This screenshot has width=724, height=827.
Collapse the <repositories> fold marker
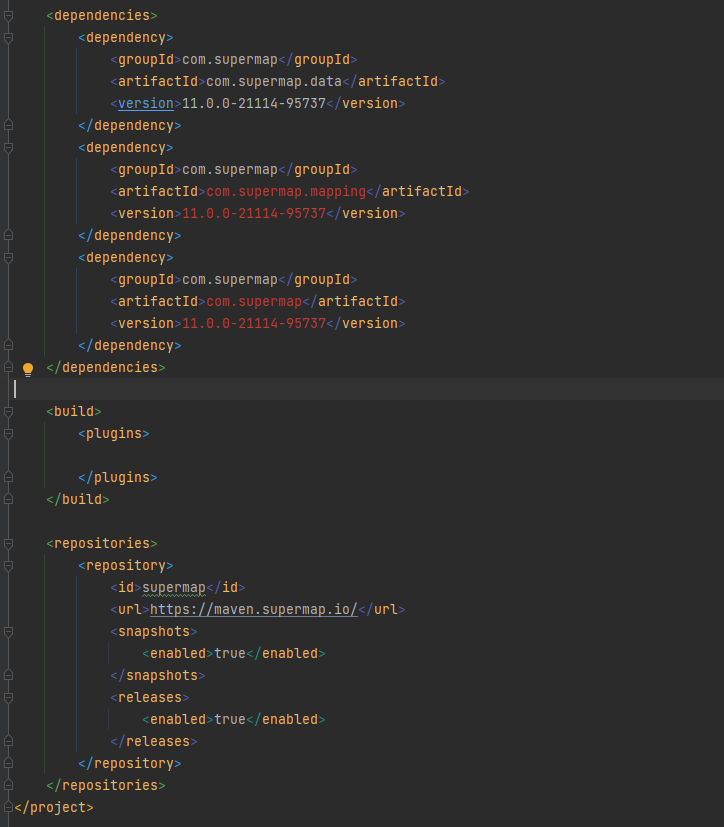8,543
